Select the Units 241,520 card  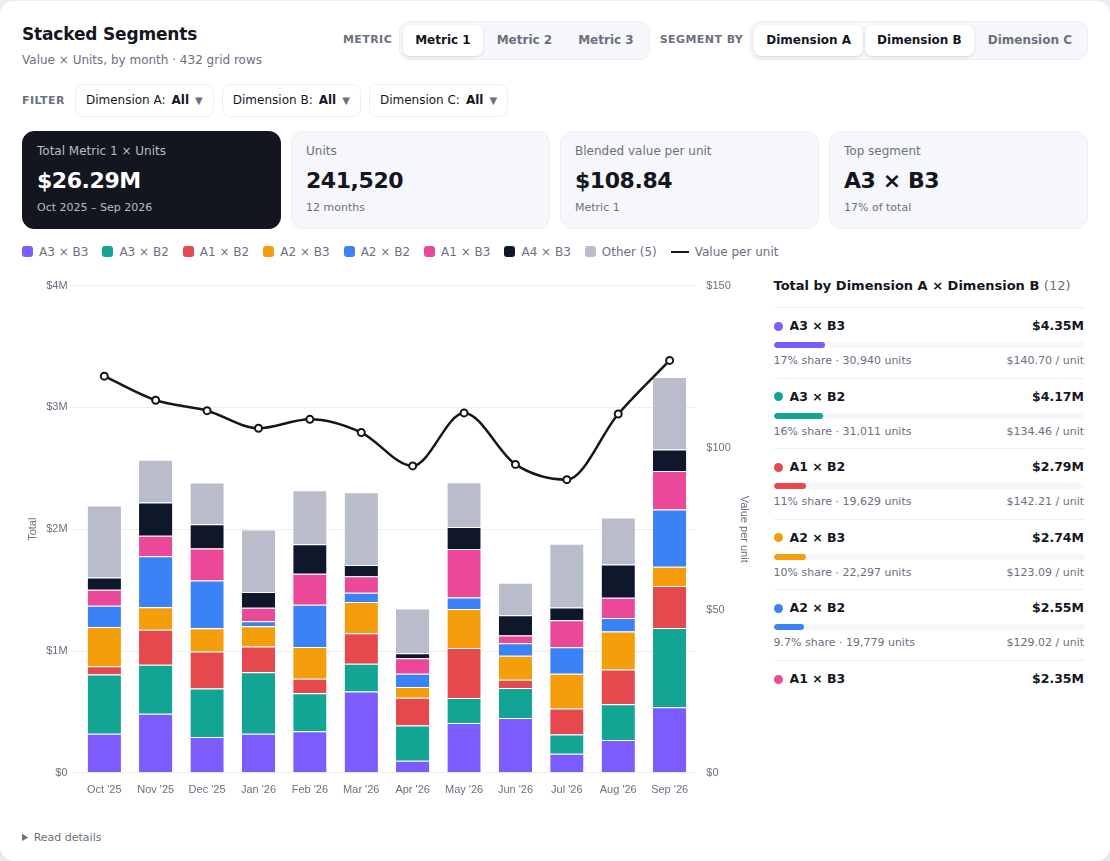click(x=420, y=180)
